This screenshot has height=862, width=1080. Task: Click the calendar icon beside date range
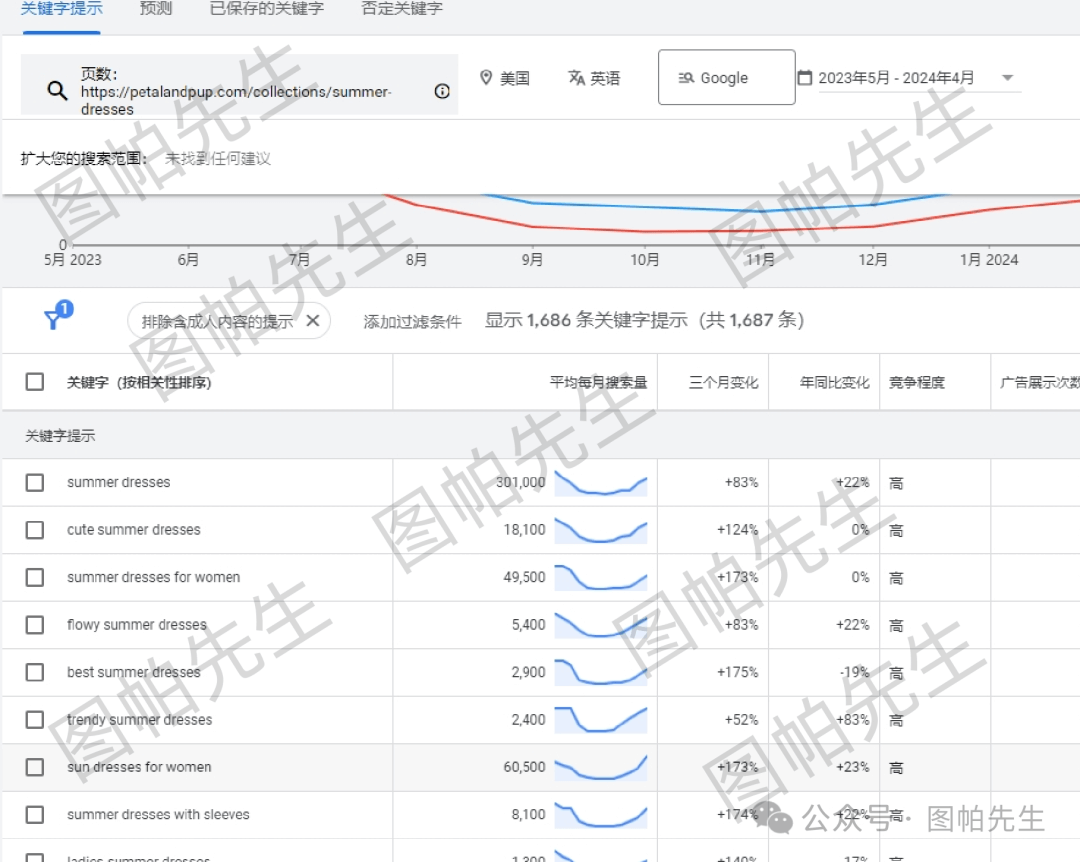(805, 78)
